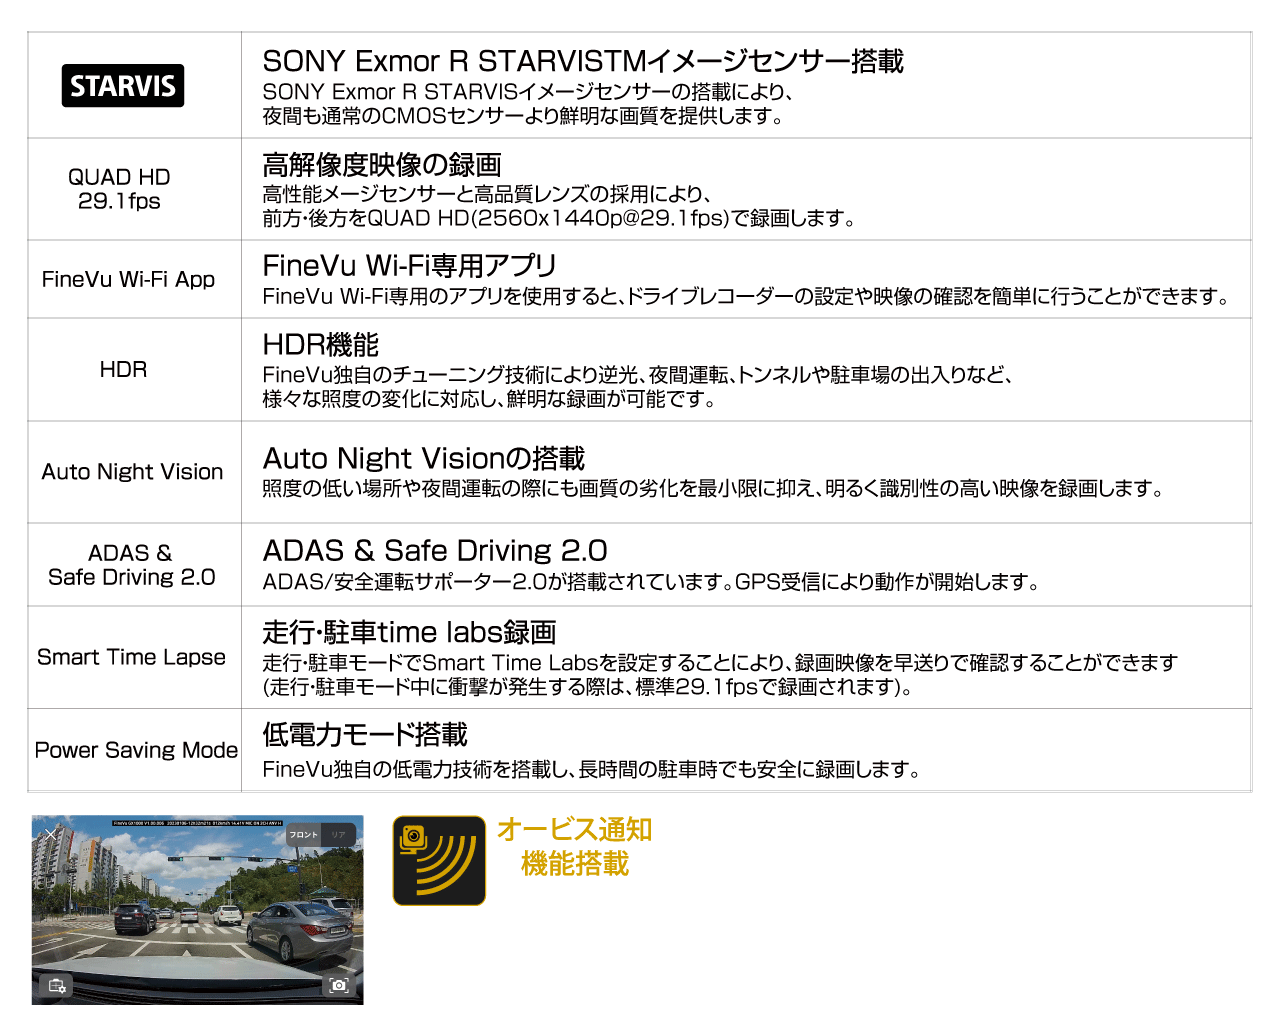Click the speed camera alert icon

click(439, 860)
